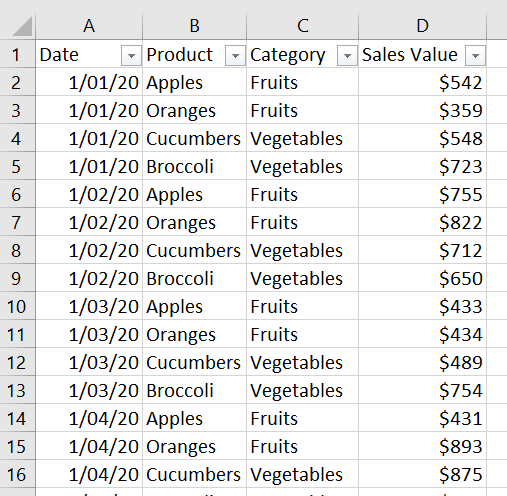
Task: Click the Select All corner triangle
Action: coord(23,26)
